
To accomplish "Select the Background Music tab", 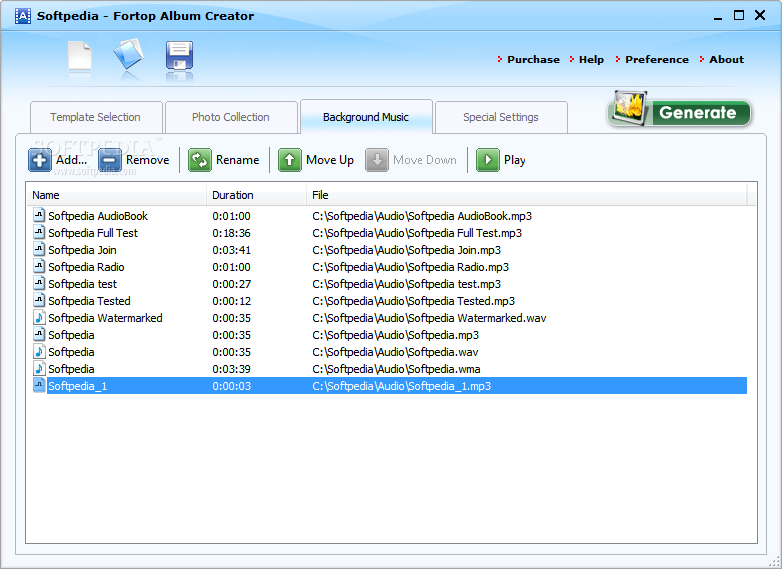I will [366, 117].
